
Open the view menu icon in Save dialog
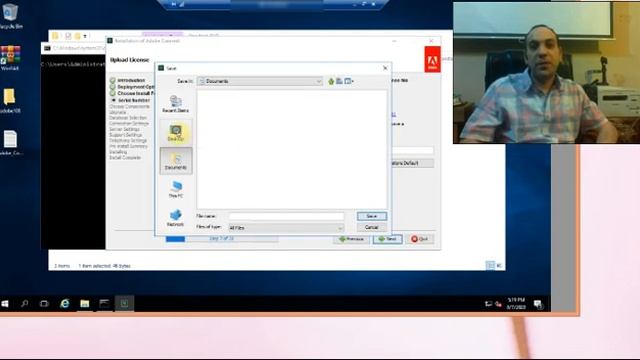click(349, 81)
